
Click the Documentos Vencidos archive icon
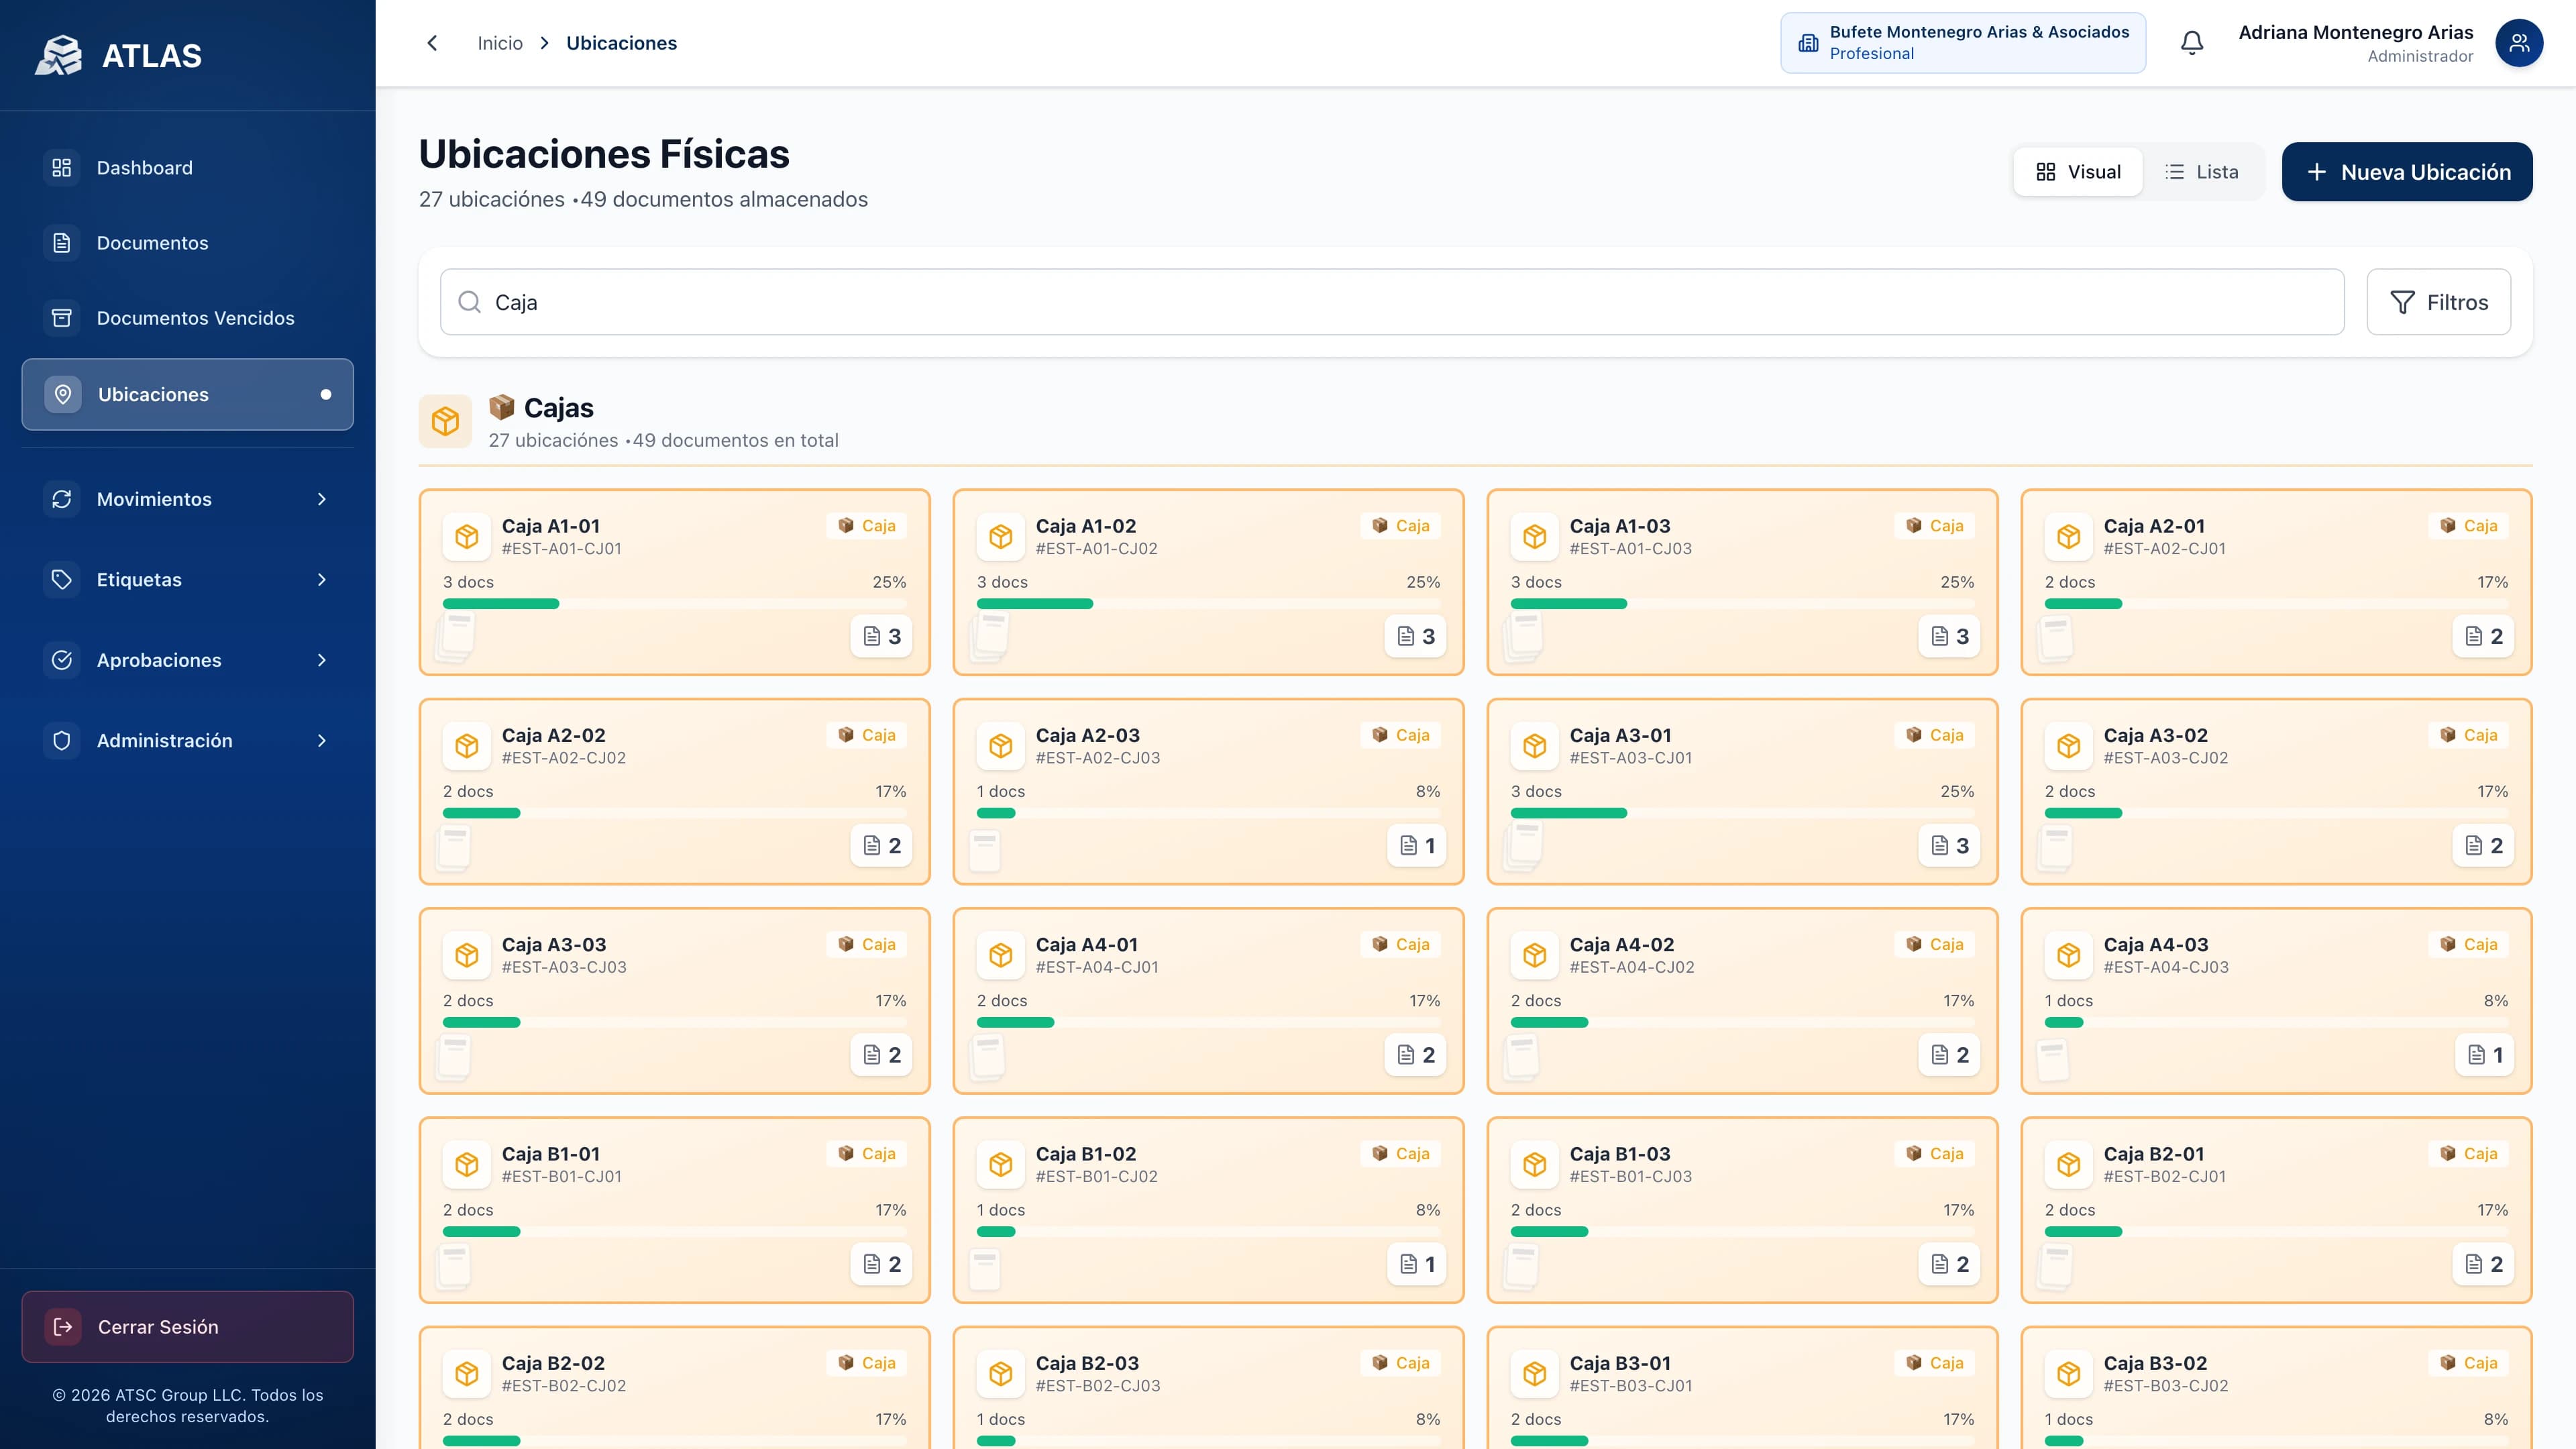[x=62, y=318]
